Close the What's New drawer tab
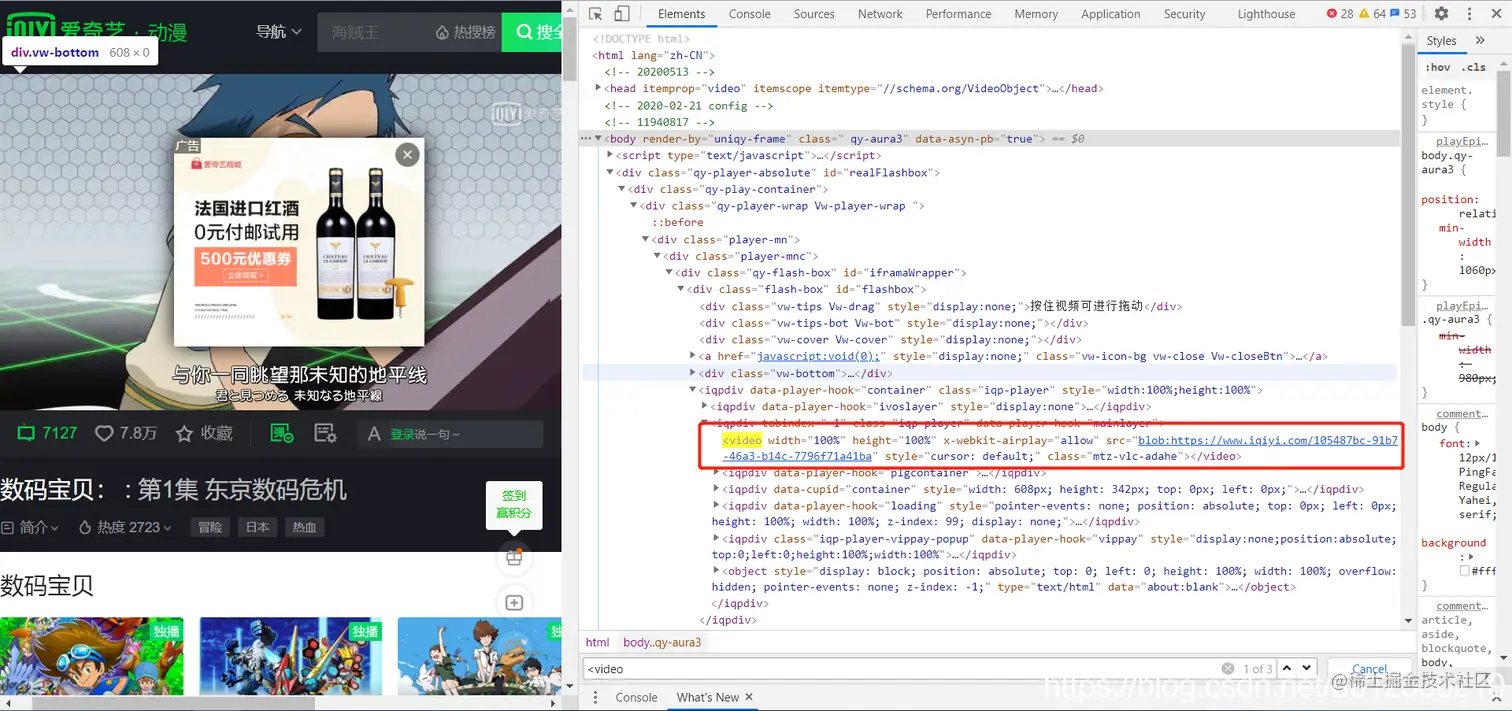Screen dimensions: 1512x711 [748, 697]
